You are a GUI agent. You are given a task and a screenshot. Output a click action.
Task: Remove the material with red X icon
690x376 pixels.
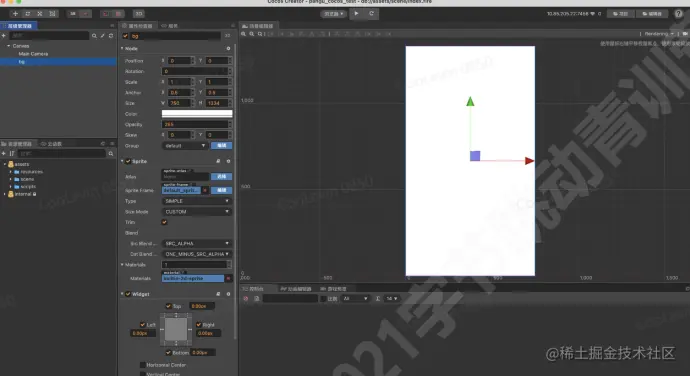tap(228, 278)
